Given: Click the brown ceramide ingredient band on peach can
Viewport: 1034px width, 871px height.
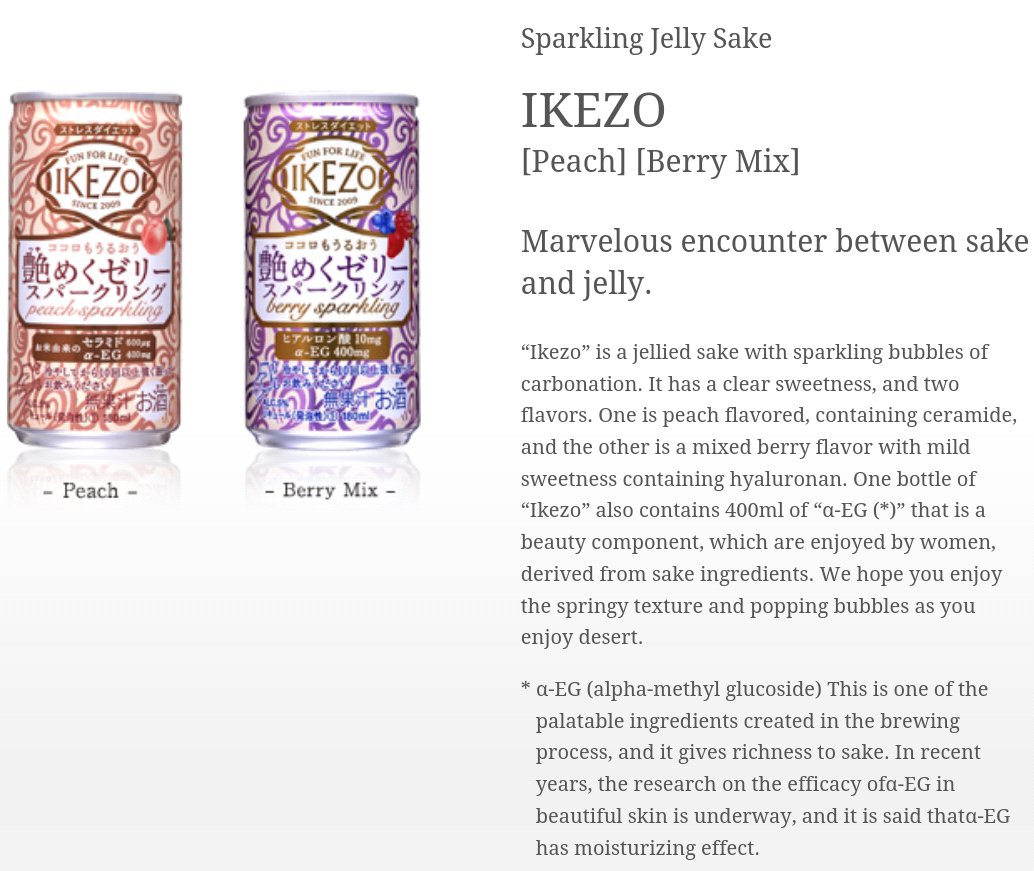Looking at the screenshot, I should pos(94,347).
